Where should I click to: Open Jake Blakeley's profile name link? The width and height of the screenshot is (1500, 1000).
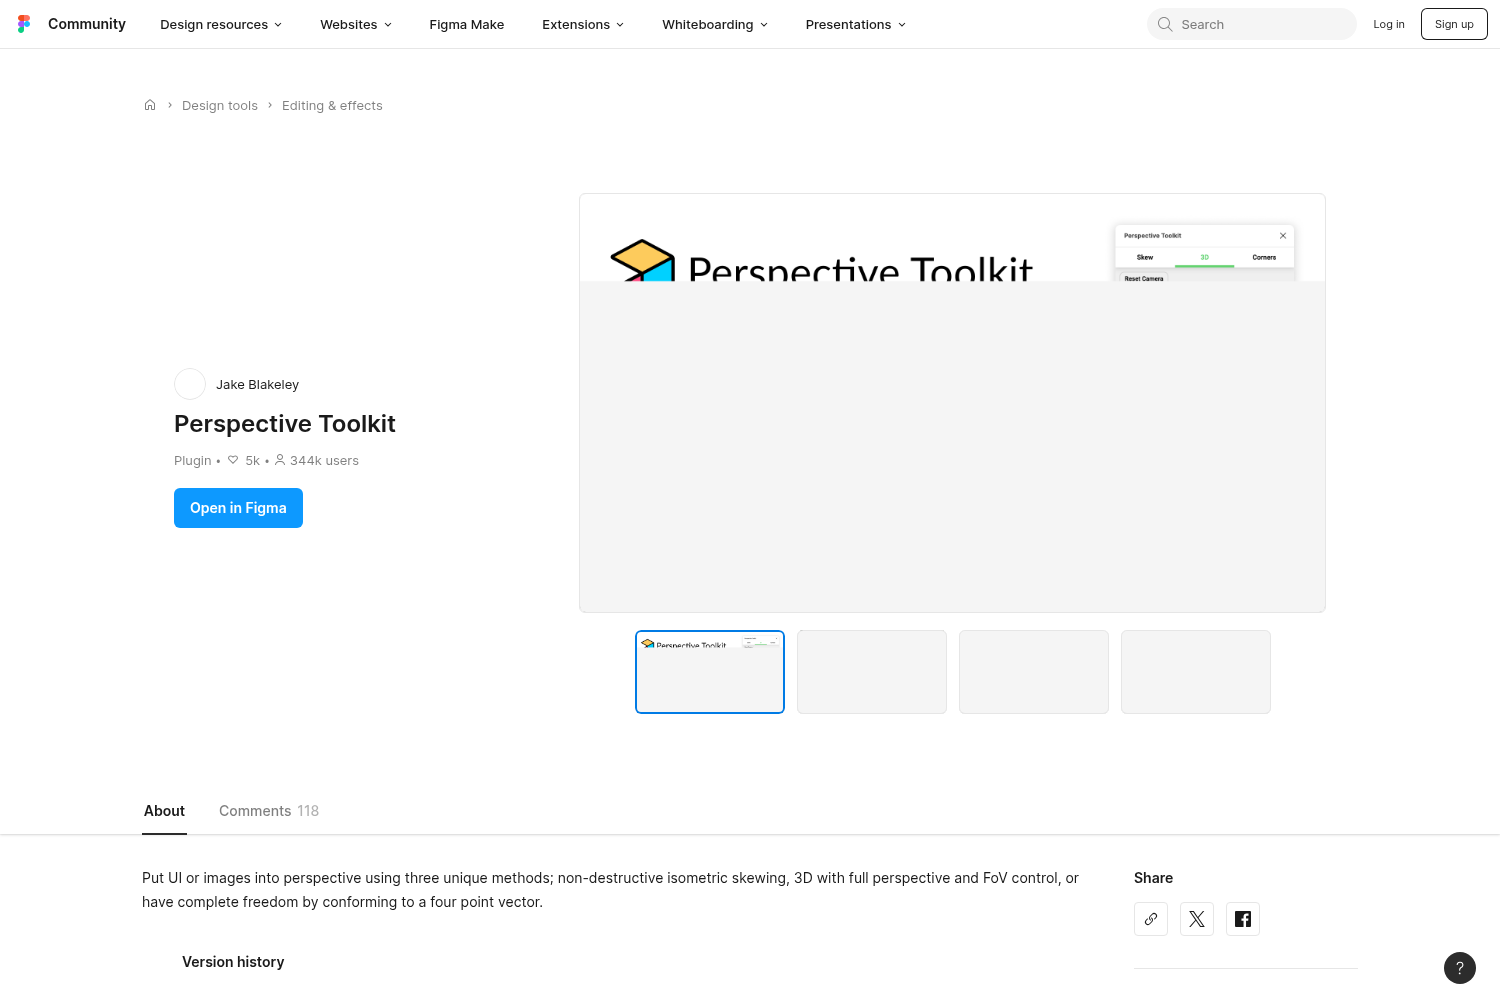(x=257, y=384)
